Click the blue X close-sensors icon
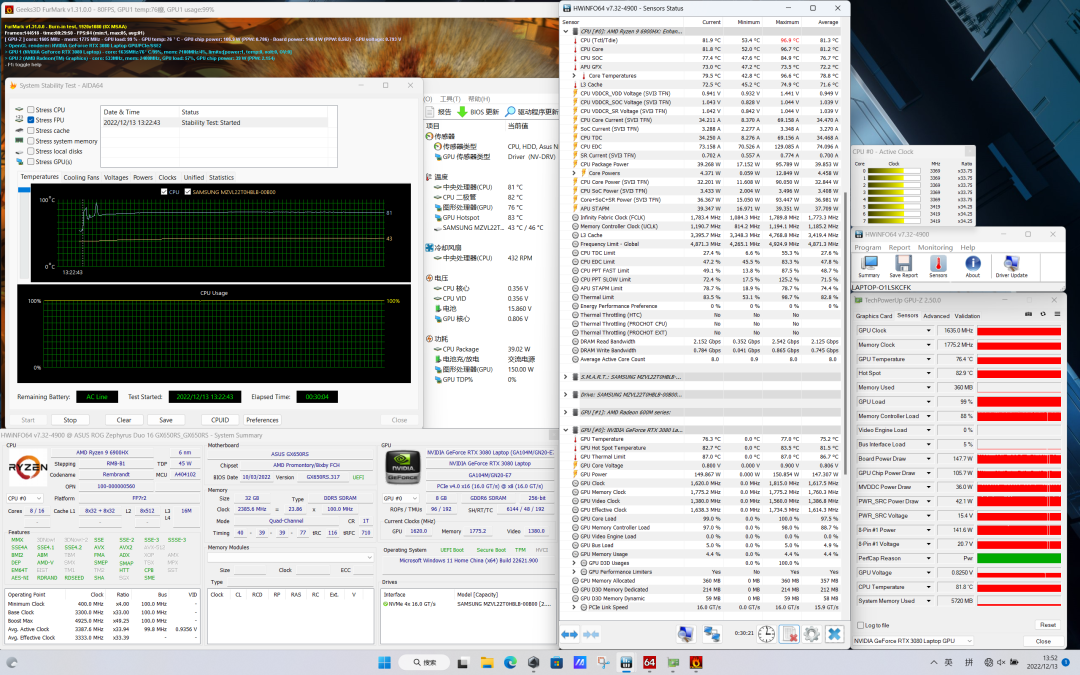Image resolution: width=1080 pixels, height=675 pixels. (834, 634)
